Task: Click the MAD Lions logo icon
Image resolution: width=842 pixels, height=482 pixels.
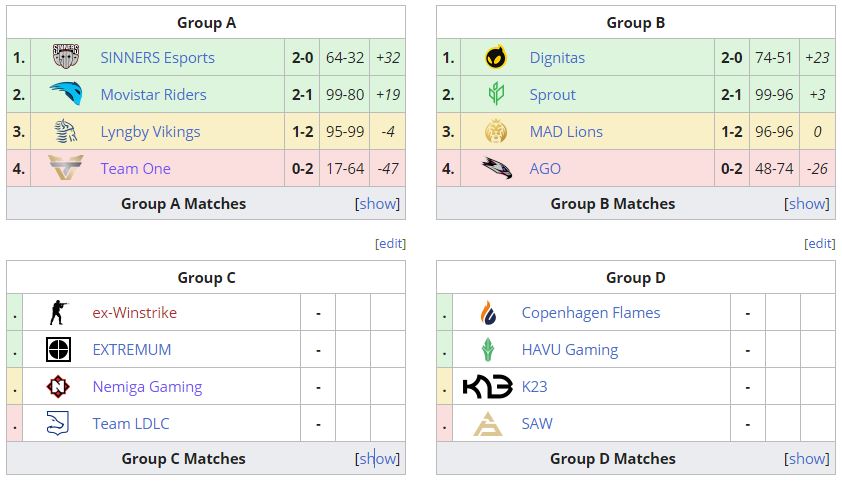Action: (x=495, y=132)
